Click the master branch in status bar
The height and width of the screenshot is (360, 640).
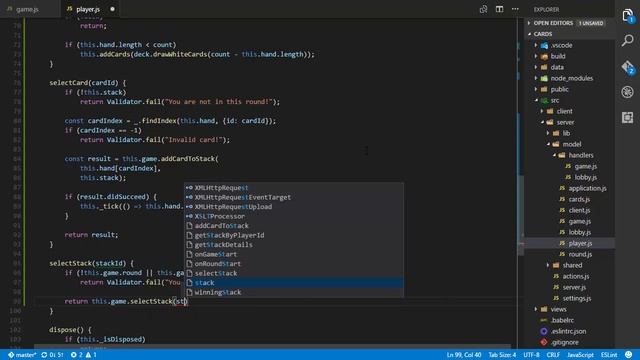22,355
